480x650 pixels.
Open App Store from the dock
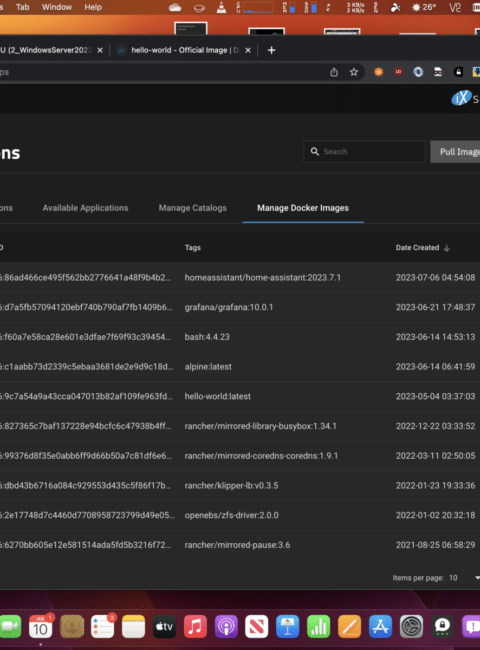tap(380, 626)
